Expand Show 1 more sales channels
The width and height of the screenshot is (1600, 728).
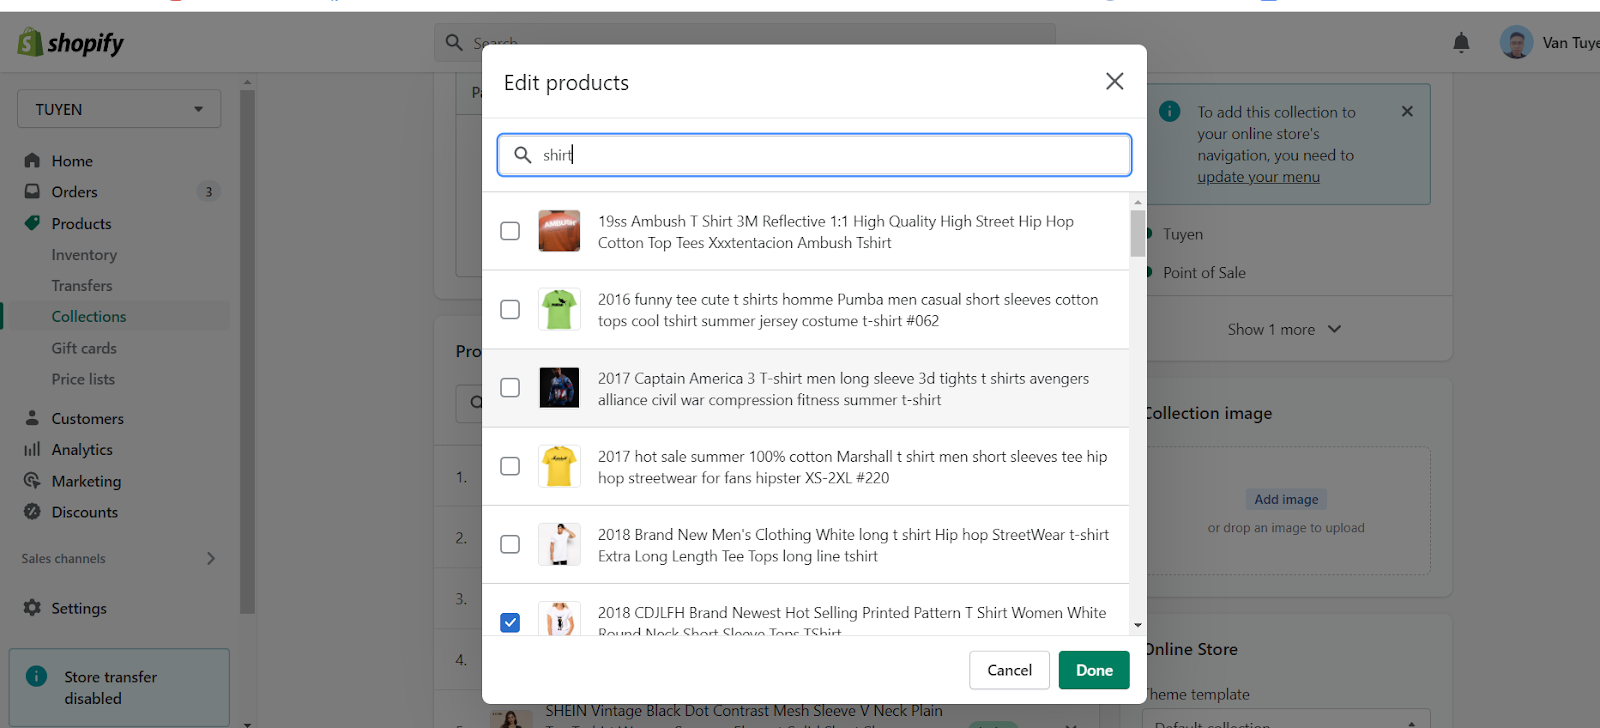click(x=1283, y=329)
